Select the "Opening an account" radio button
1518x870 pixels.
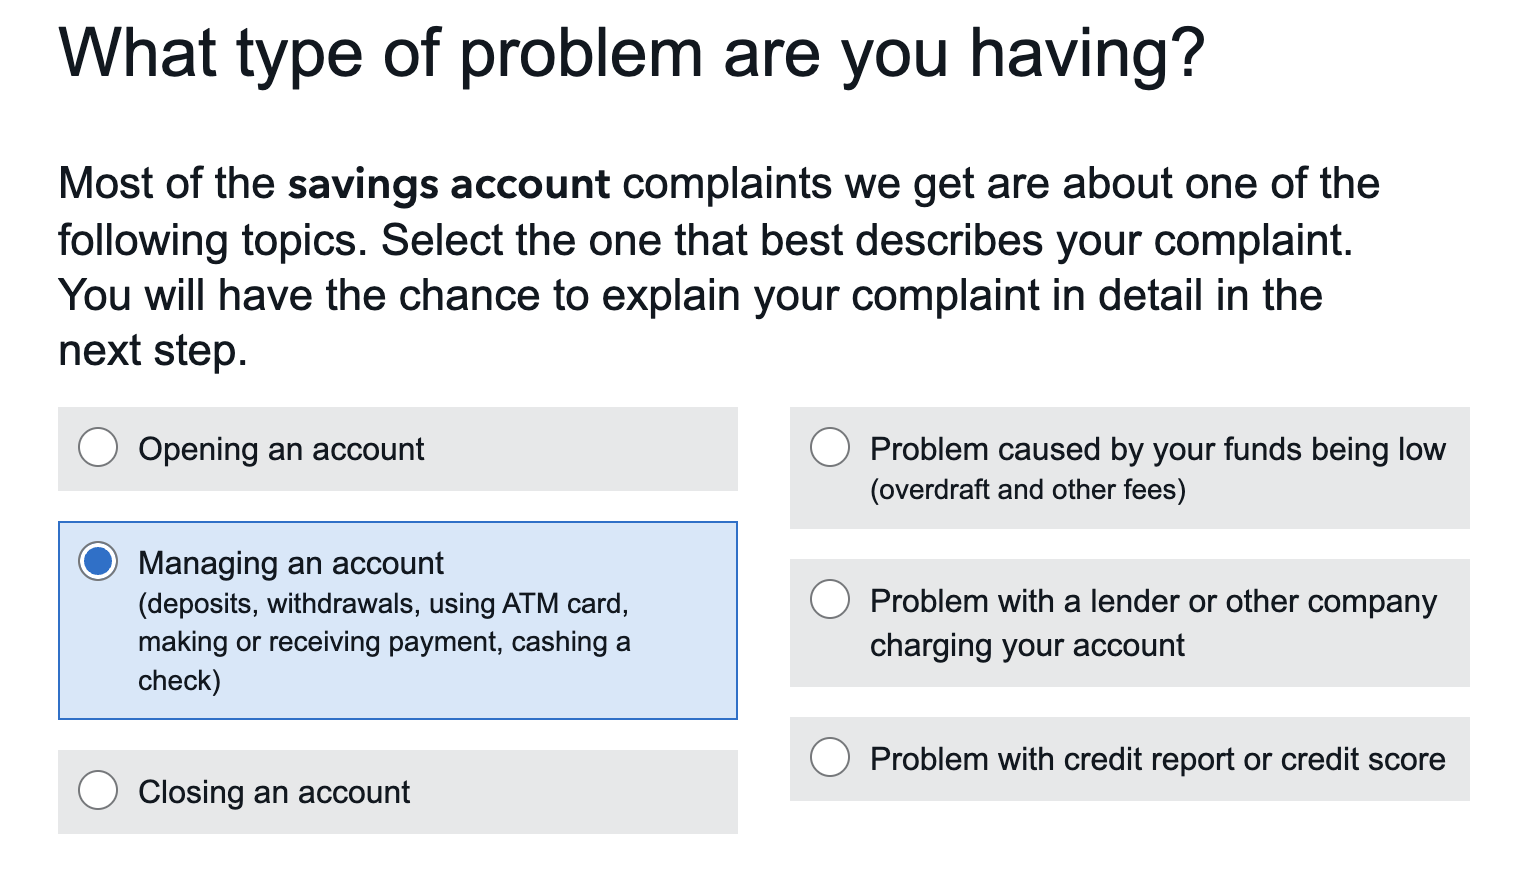98,447
